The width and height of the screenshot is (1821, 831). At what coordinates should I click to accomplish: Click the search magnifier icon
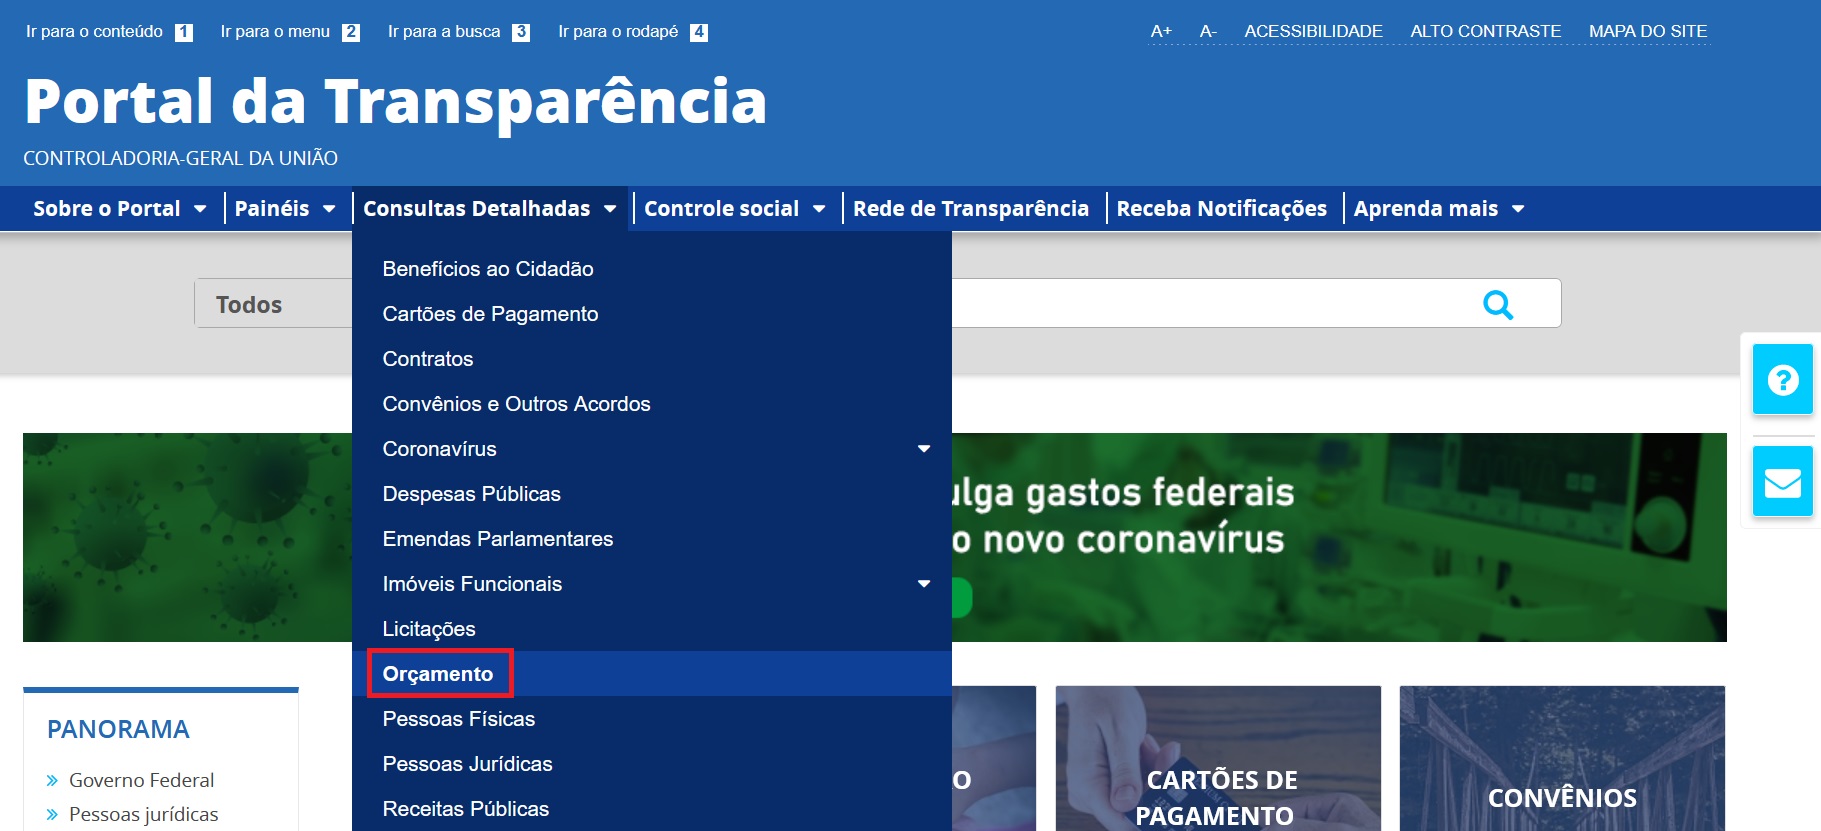(x=1497, y=304)
